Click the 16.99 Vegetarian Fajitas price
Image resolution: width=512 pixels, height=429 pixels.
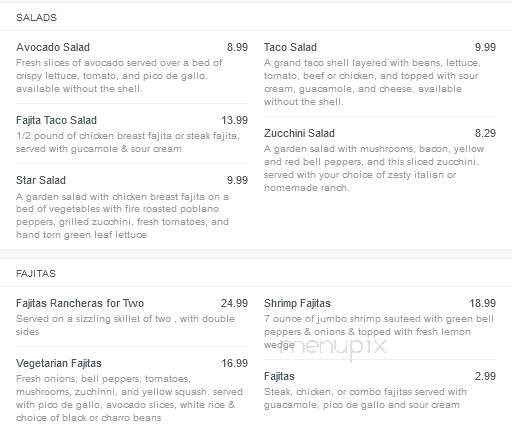[x=235, y=363]
